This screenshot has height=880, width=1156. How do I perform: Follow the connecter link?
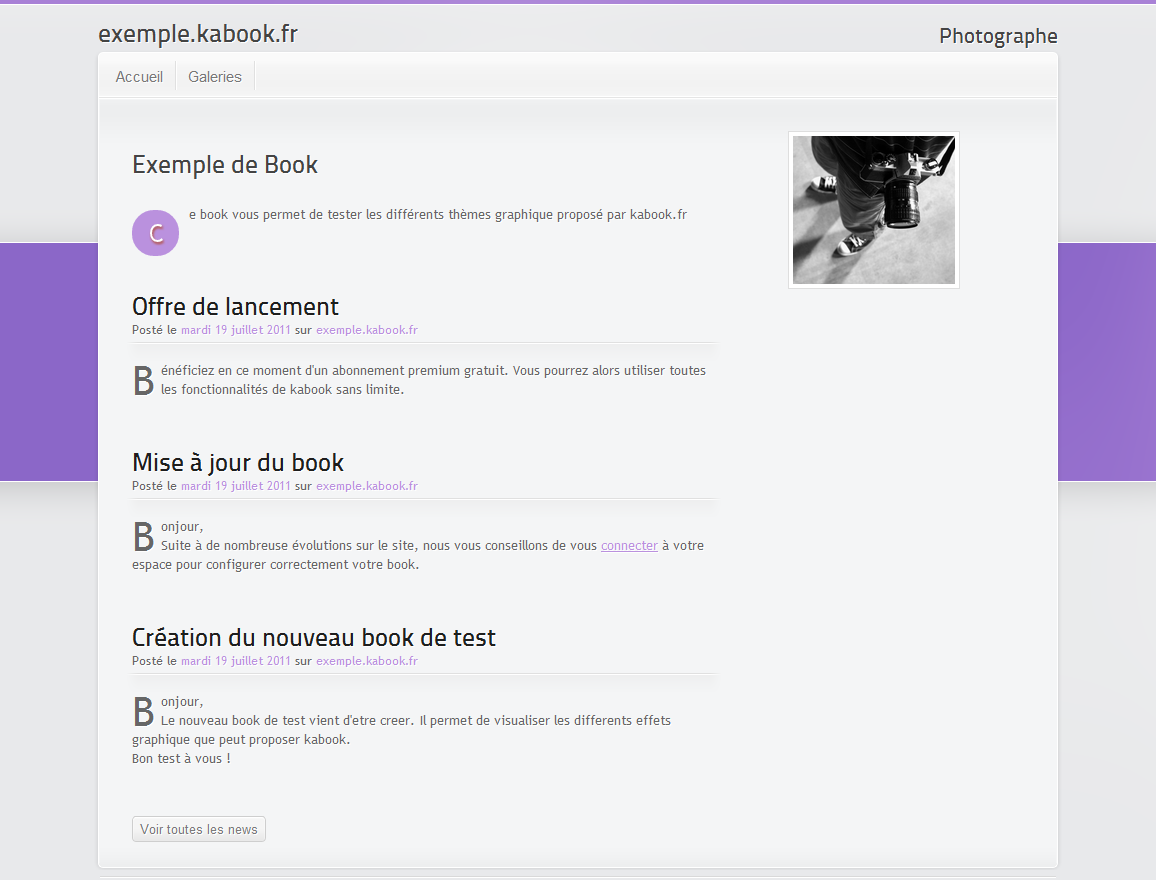click(629, 545)
